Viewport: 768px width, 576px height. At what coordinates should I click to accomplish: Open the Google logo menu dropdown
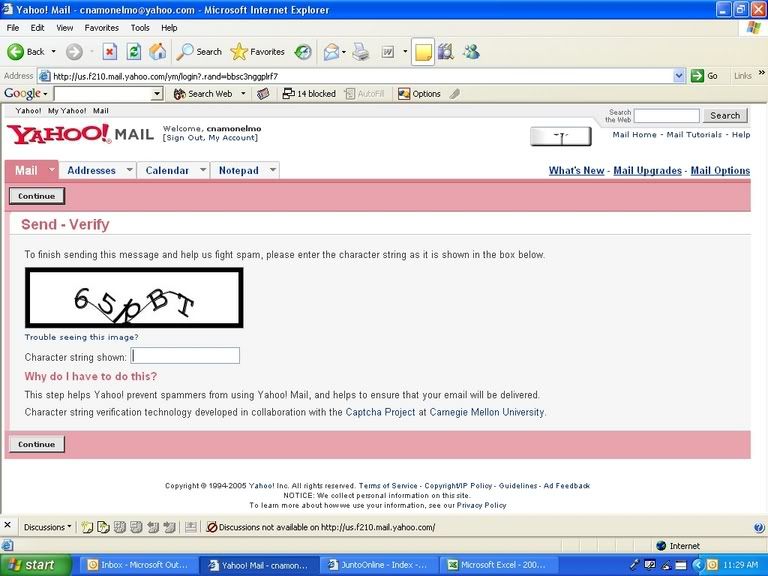click(x=45, y=94)
